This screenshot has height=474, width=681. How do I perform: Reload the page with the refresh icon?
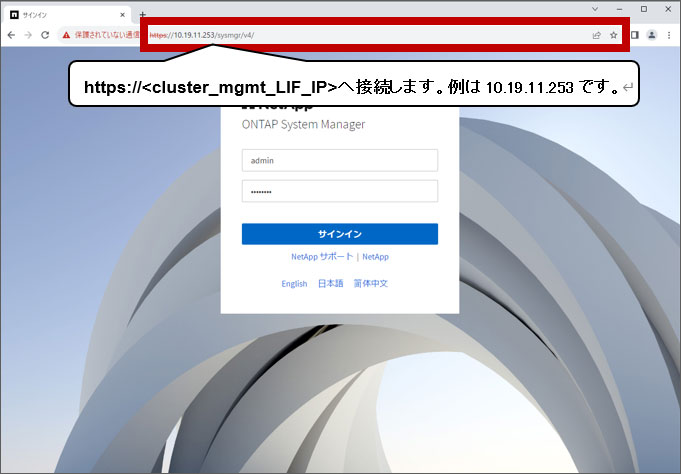(45, 35)
